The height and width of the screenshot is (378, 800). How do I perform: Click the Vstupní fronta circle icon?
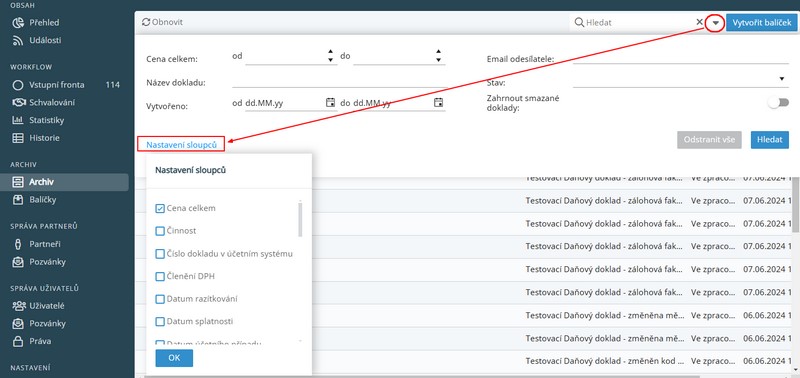coord(18,85)
